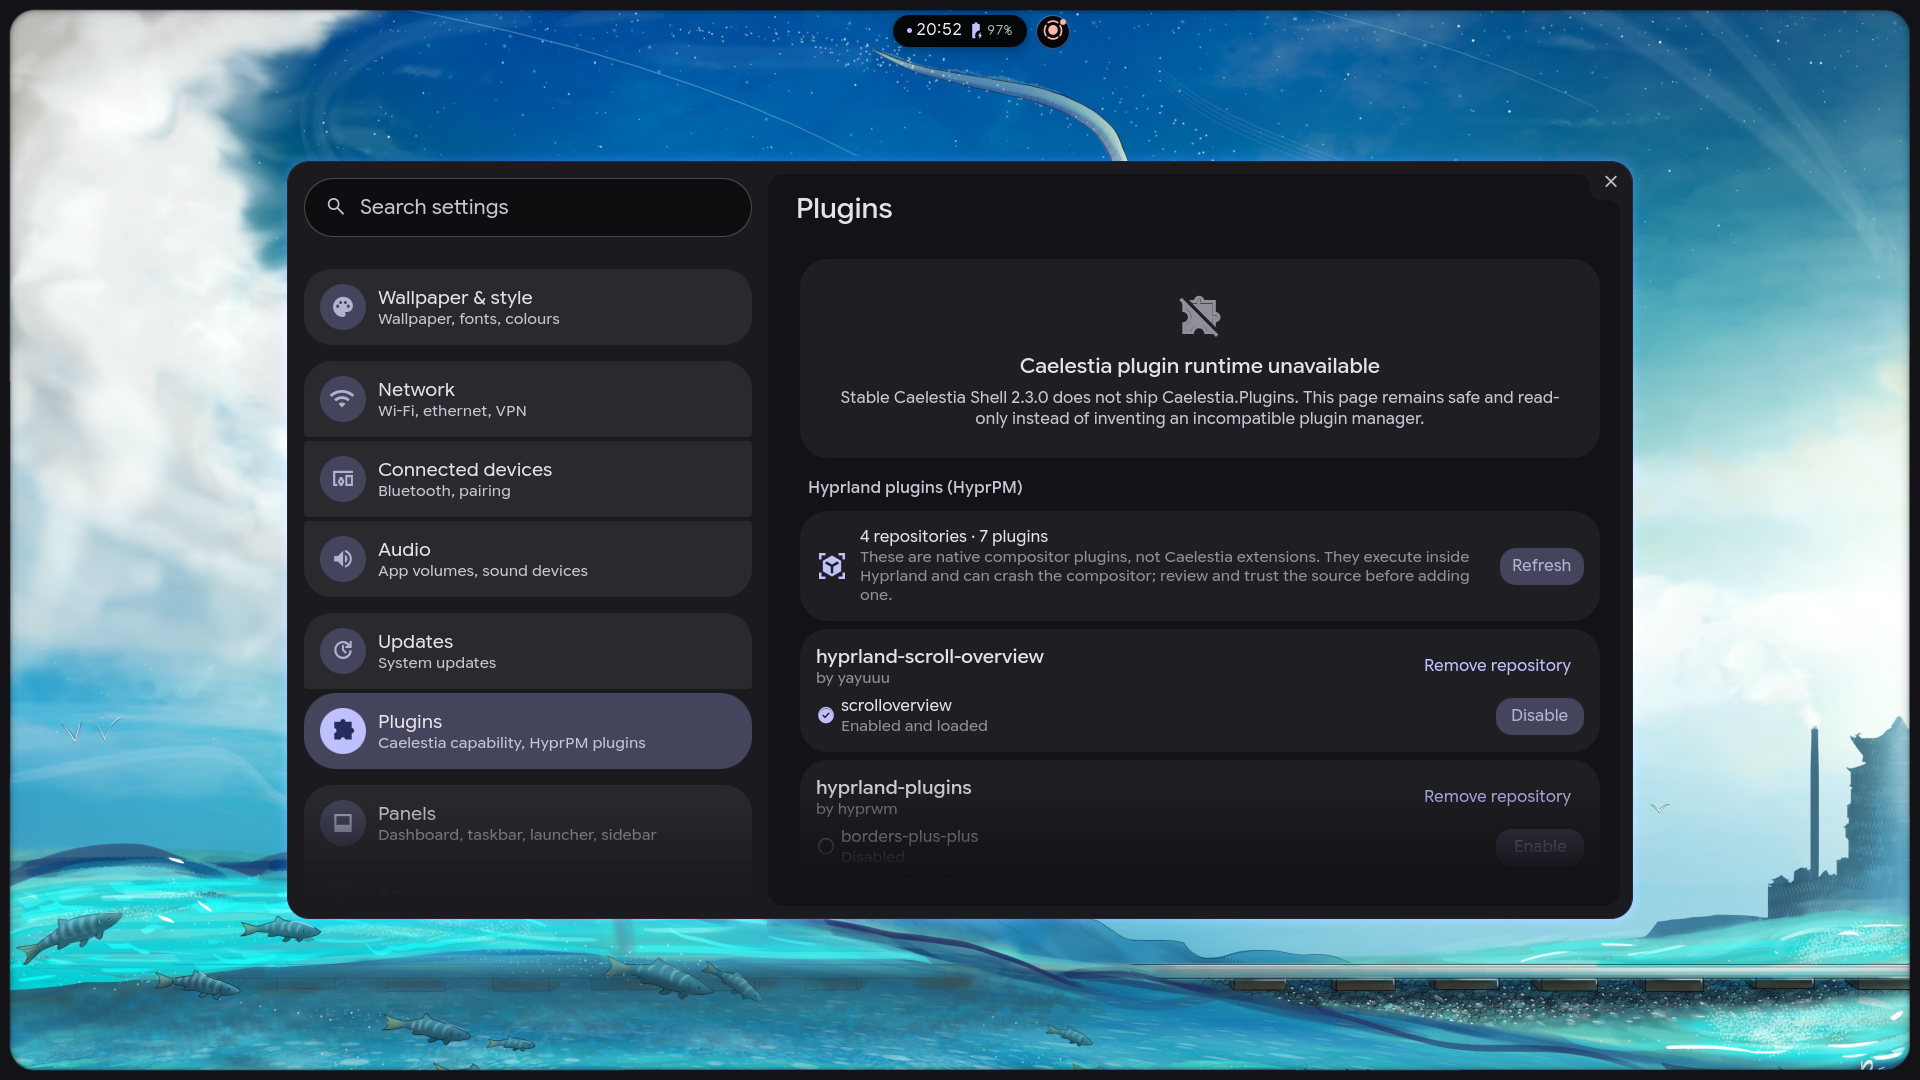This screenshot has width=1920, height=1080.
Task: Click the Panels monitor icon
Action: pos(343,823)
